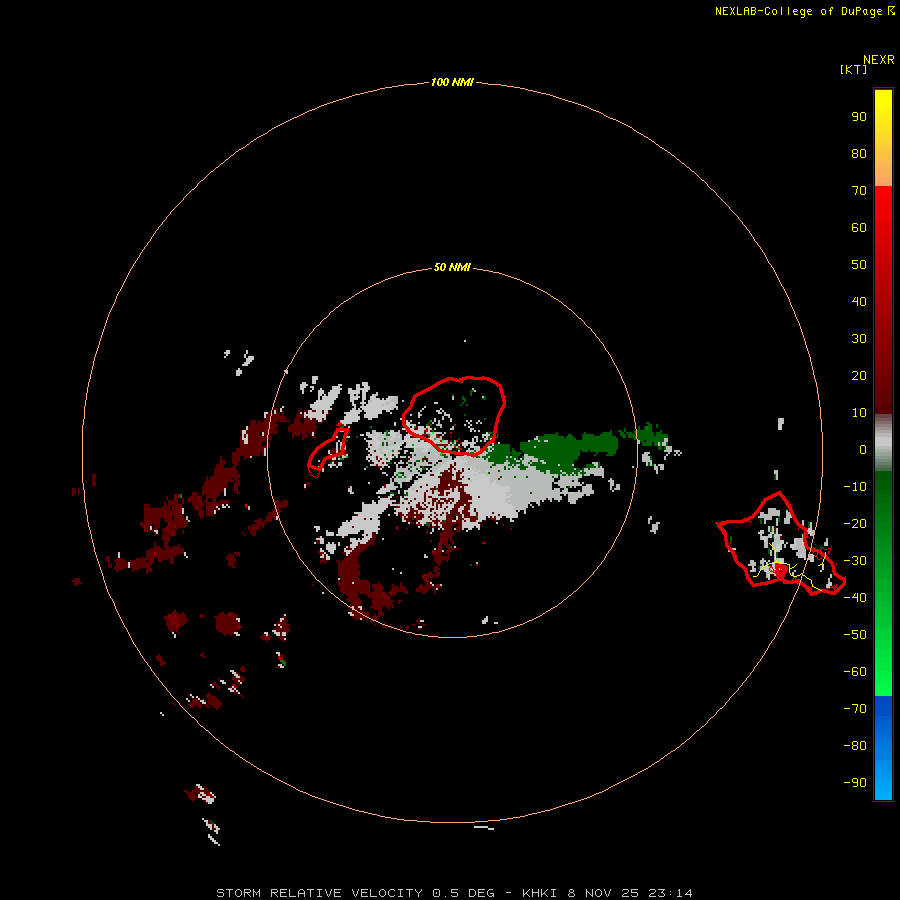Click the positive 80 value on velocity scale

pos(859,153)
